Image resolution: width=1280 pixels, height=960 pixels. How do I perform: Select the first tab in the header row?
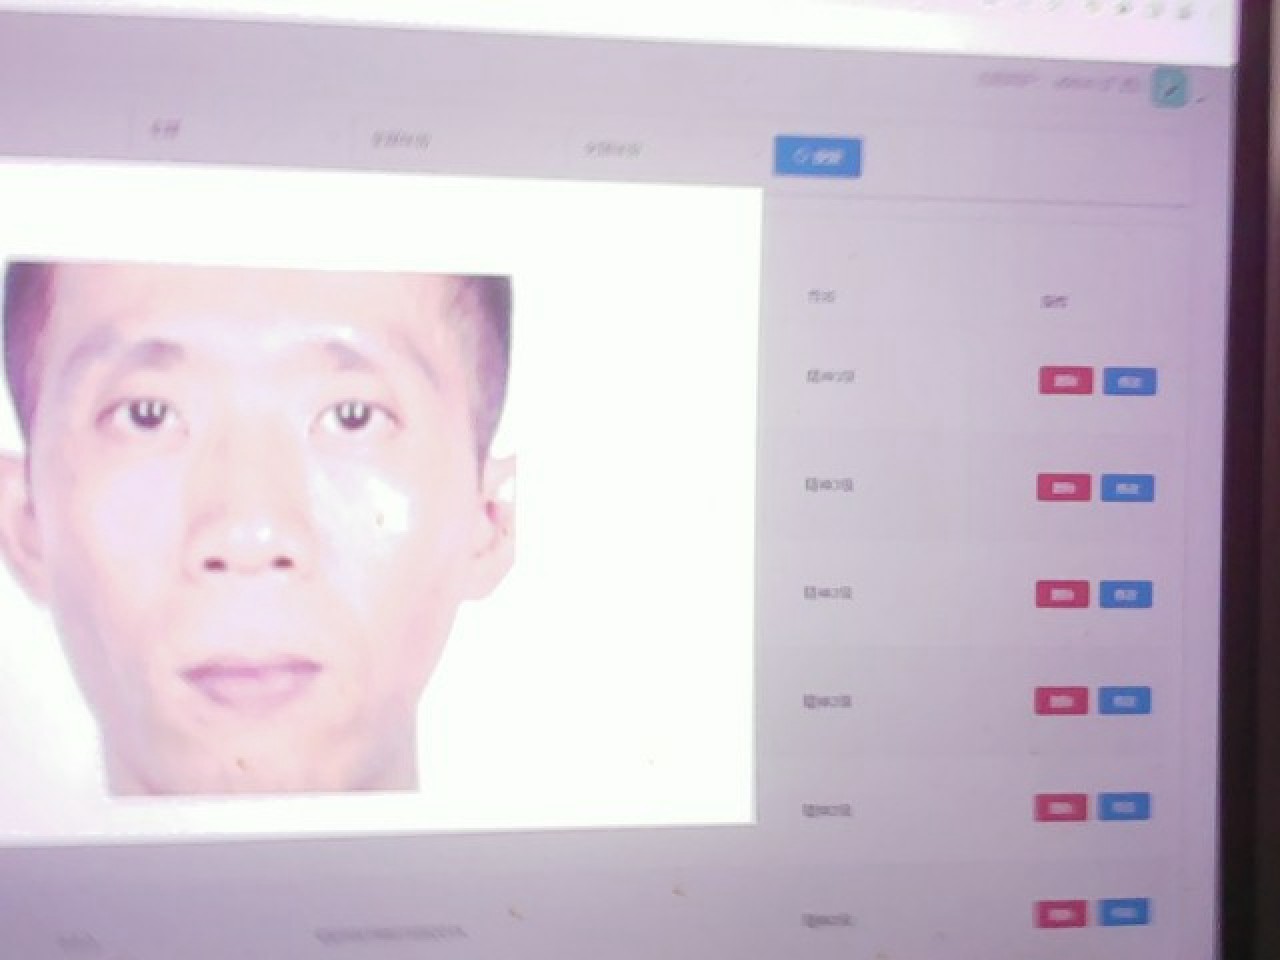point(164,130)
